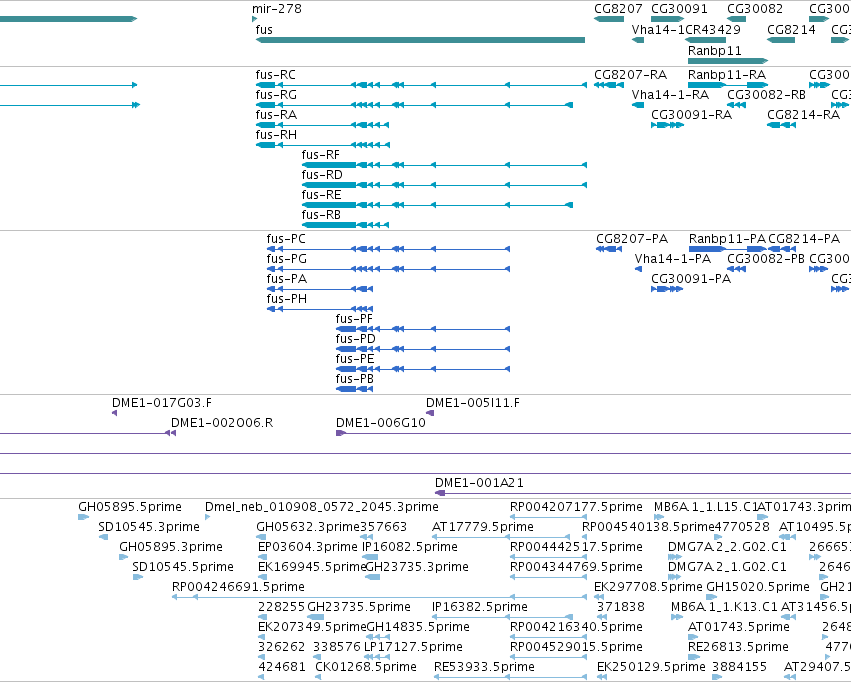Image resolution: width=851 pixels, height=682 pixels.
Task: Select EST RE26813.5prime
Action: [x=694, y=658]
